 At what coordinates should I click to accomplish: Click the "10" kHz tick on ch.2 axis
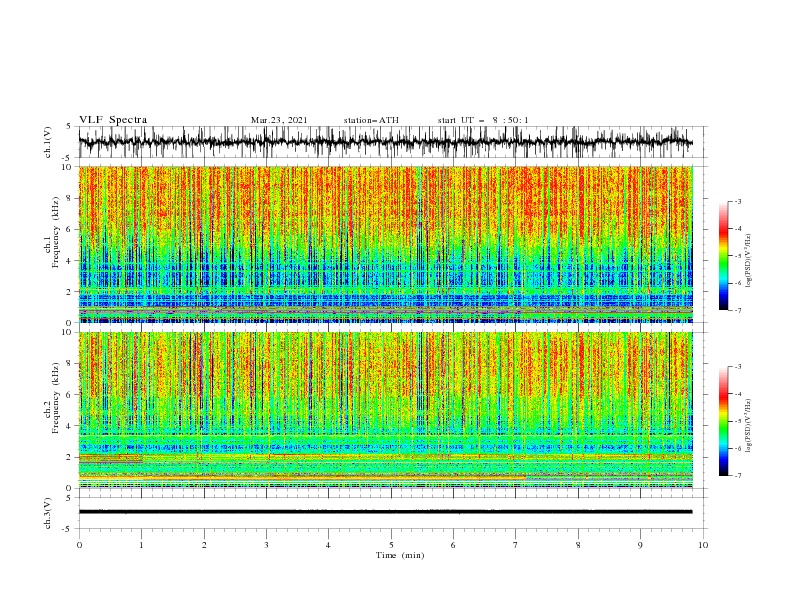[67, 332]
